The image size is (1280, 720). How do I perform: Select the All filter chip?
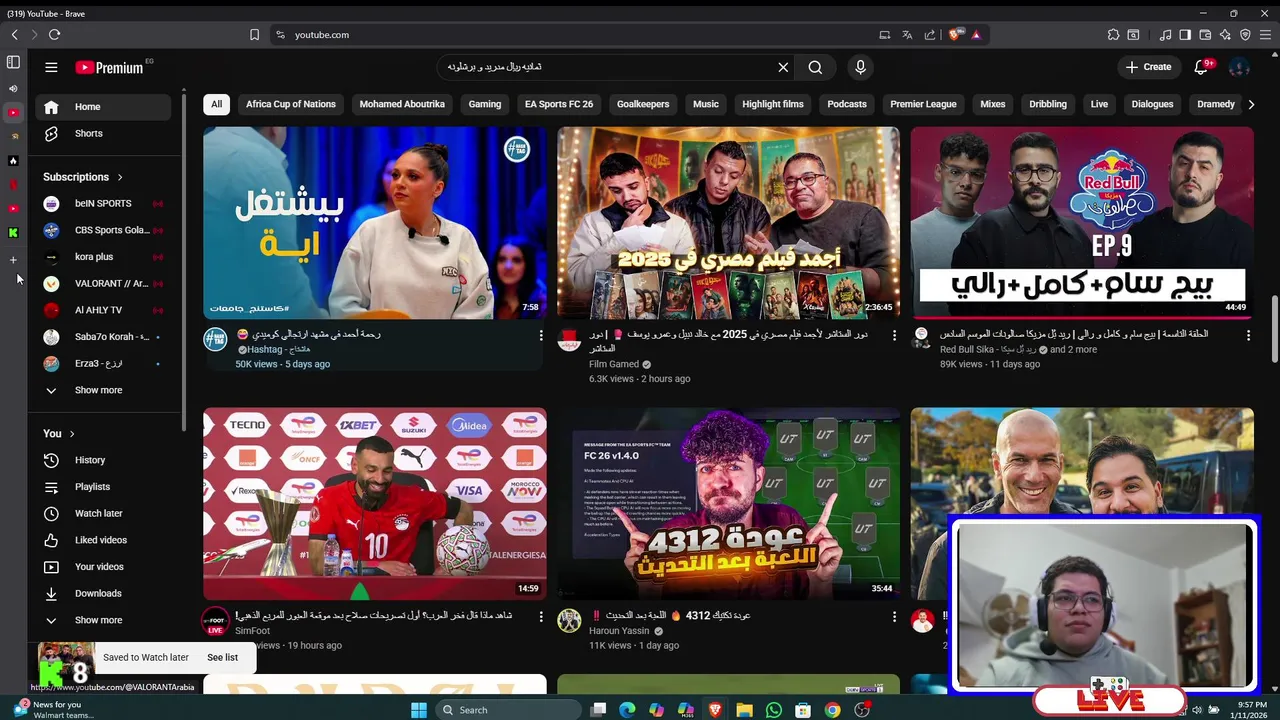[x=216, y=104]
